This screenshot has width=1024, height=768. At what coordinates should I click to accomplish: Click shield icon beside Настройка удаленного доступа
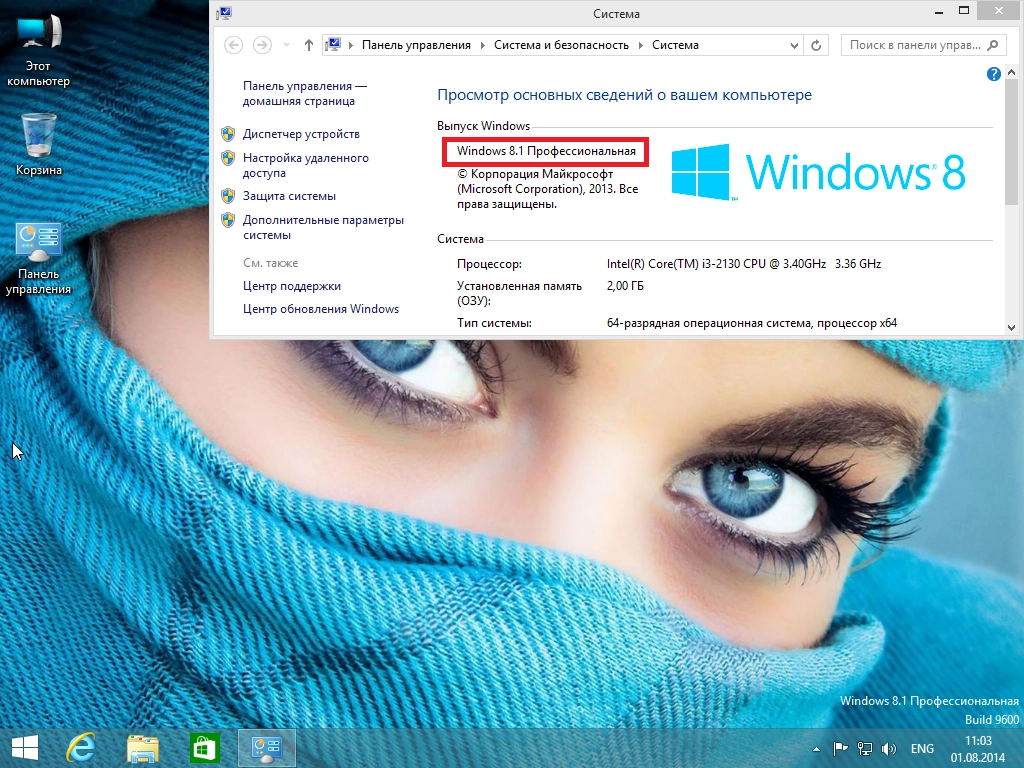click(x=228, y=158)
